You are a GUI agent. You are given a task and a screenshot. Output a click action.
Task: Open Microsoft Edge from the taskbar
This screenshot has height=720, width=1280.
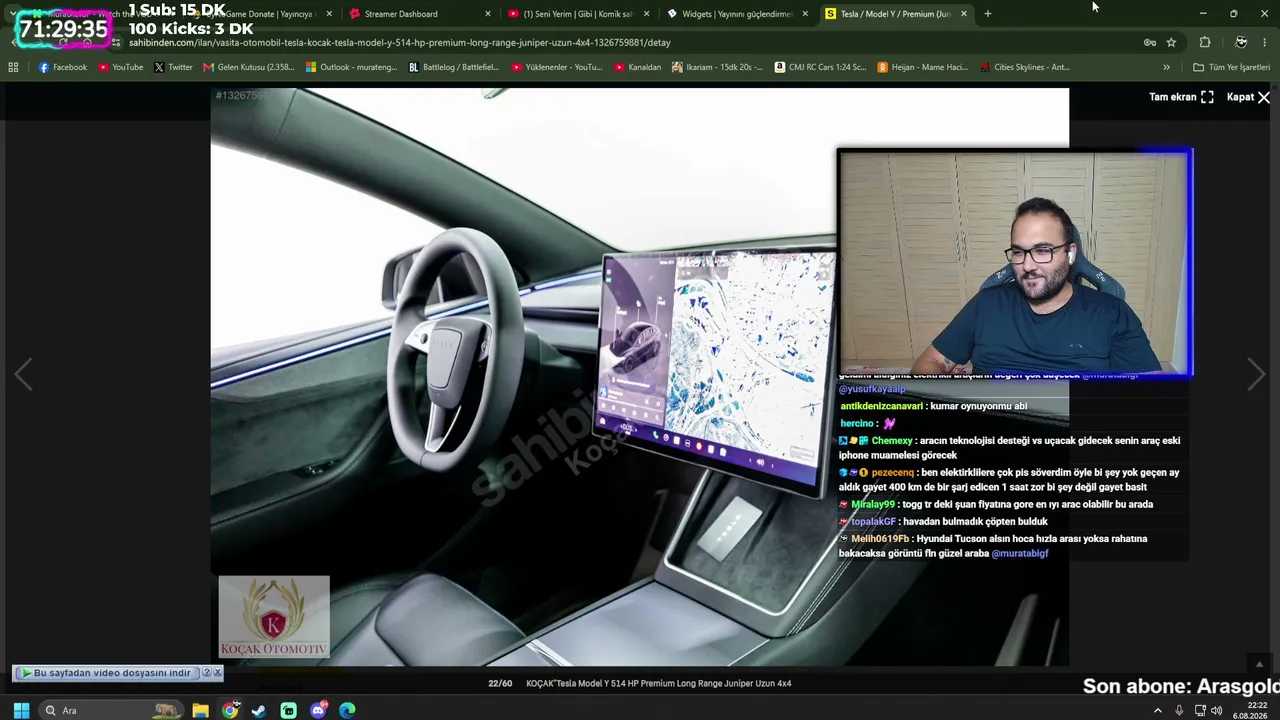coord(347,710)
